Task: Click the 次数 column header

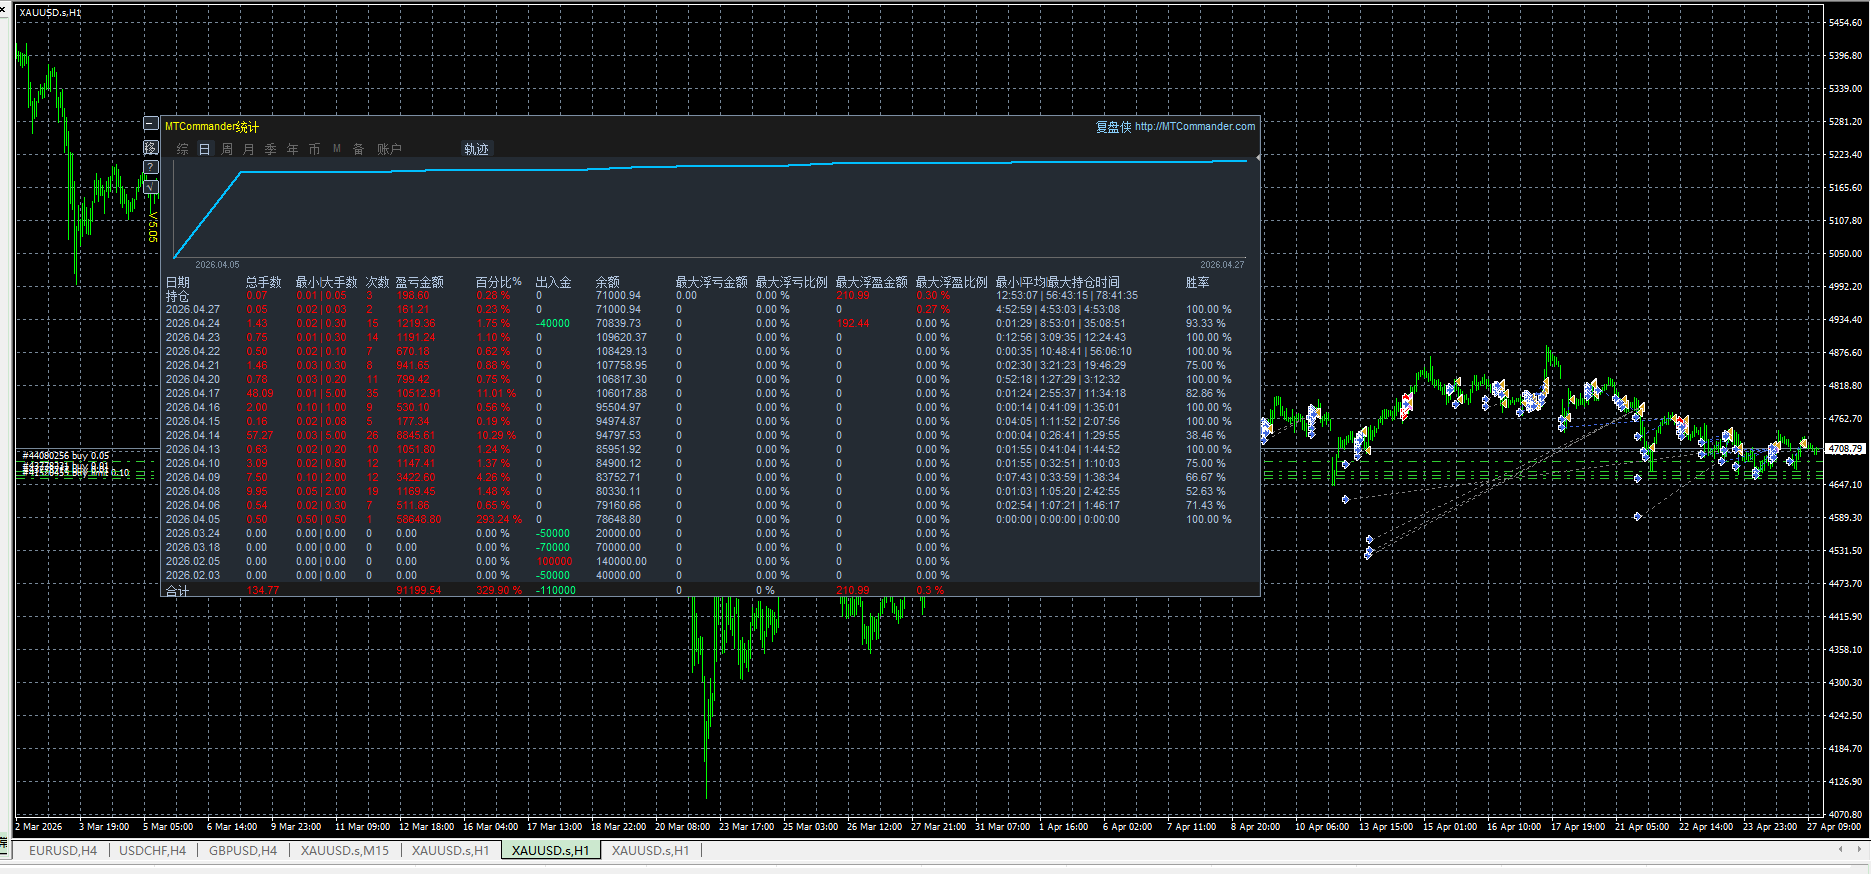Action: 377,282
